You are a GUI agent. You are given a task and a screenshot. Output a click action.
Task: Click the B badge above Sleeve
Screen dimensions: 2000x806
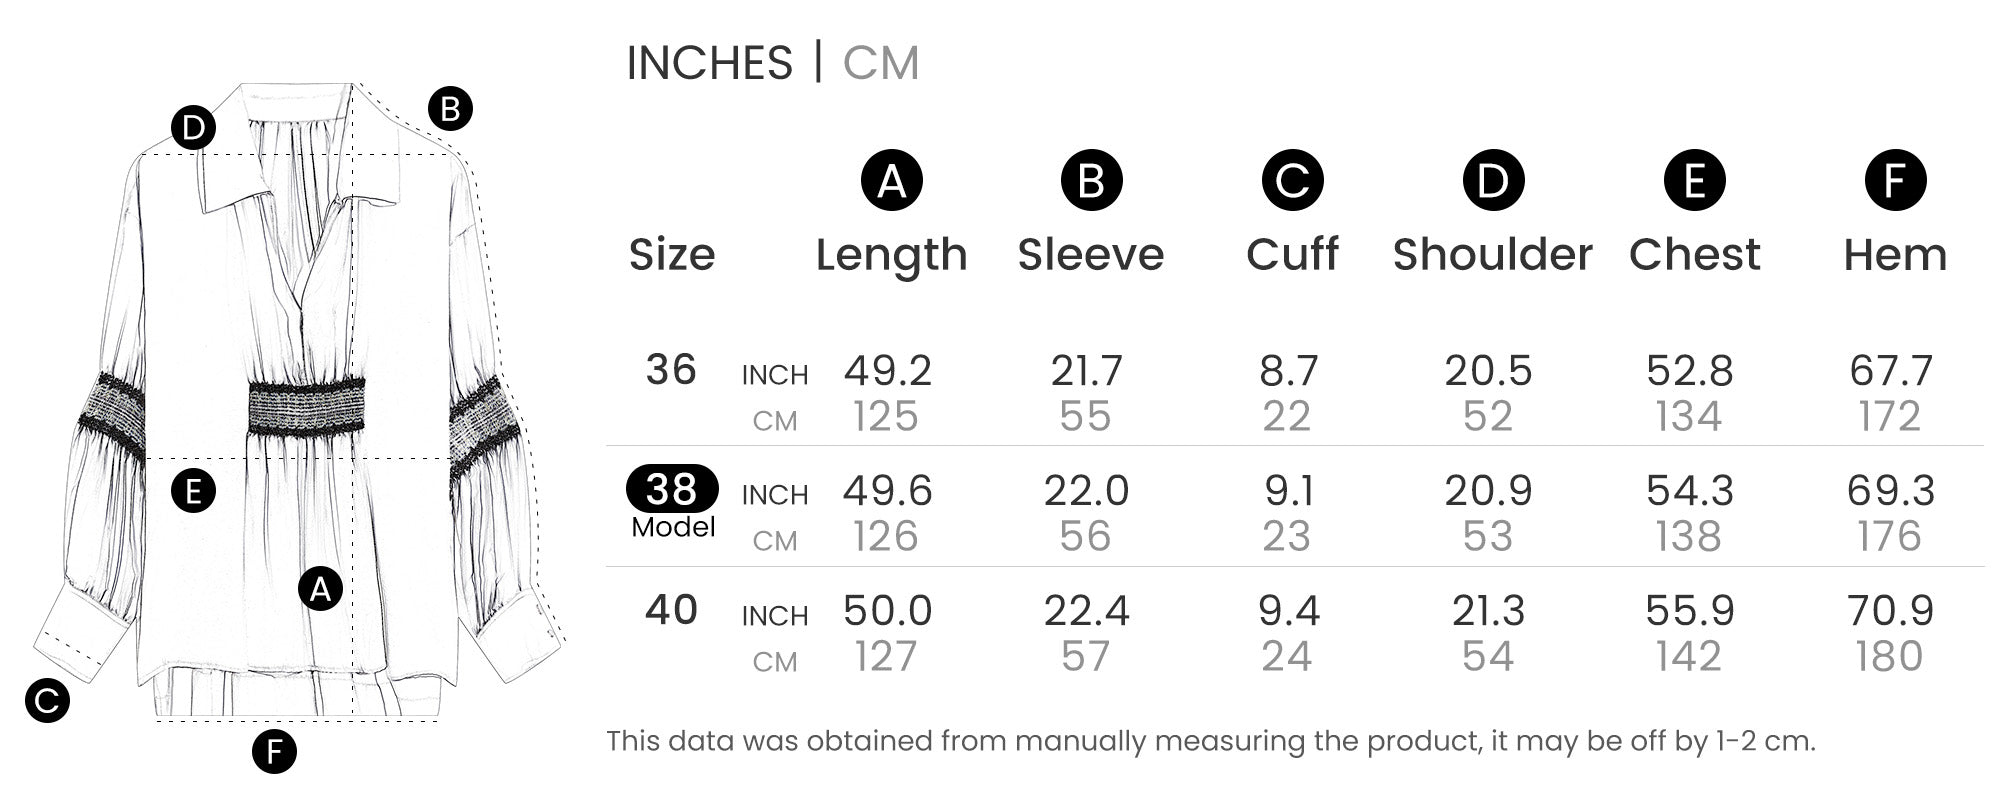click(x=1091, y=181)
